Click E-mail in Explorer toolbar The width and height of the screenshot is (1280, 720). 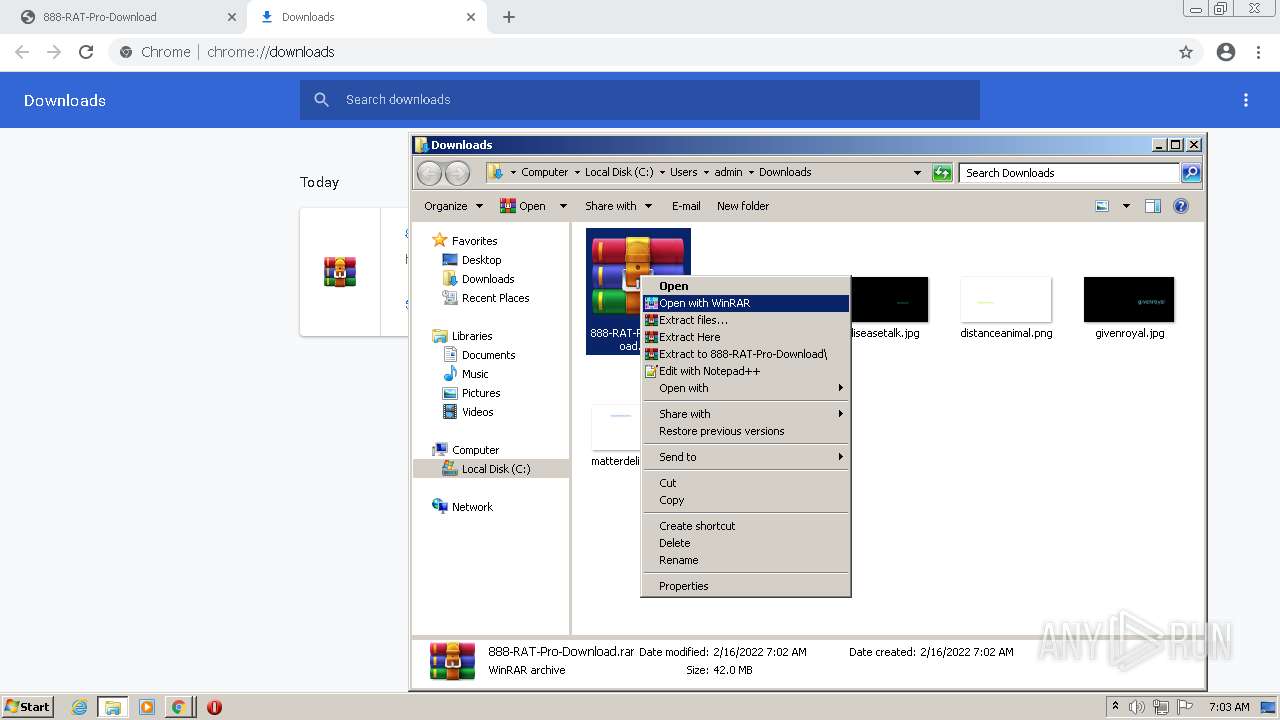click(x=686, y=206)
